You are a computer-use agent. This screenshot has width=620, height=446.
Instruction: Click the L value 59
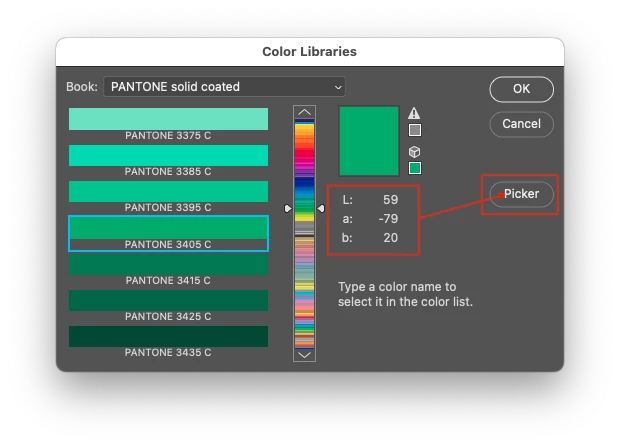pos(390,200)
